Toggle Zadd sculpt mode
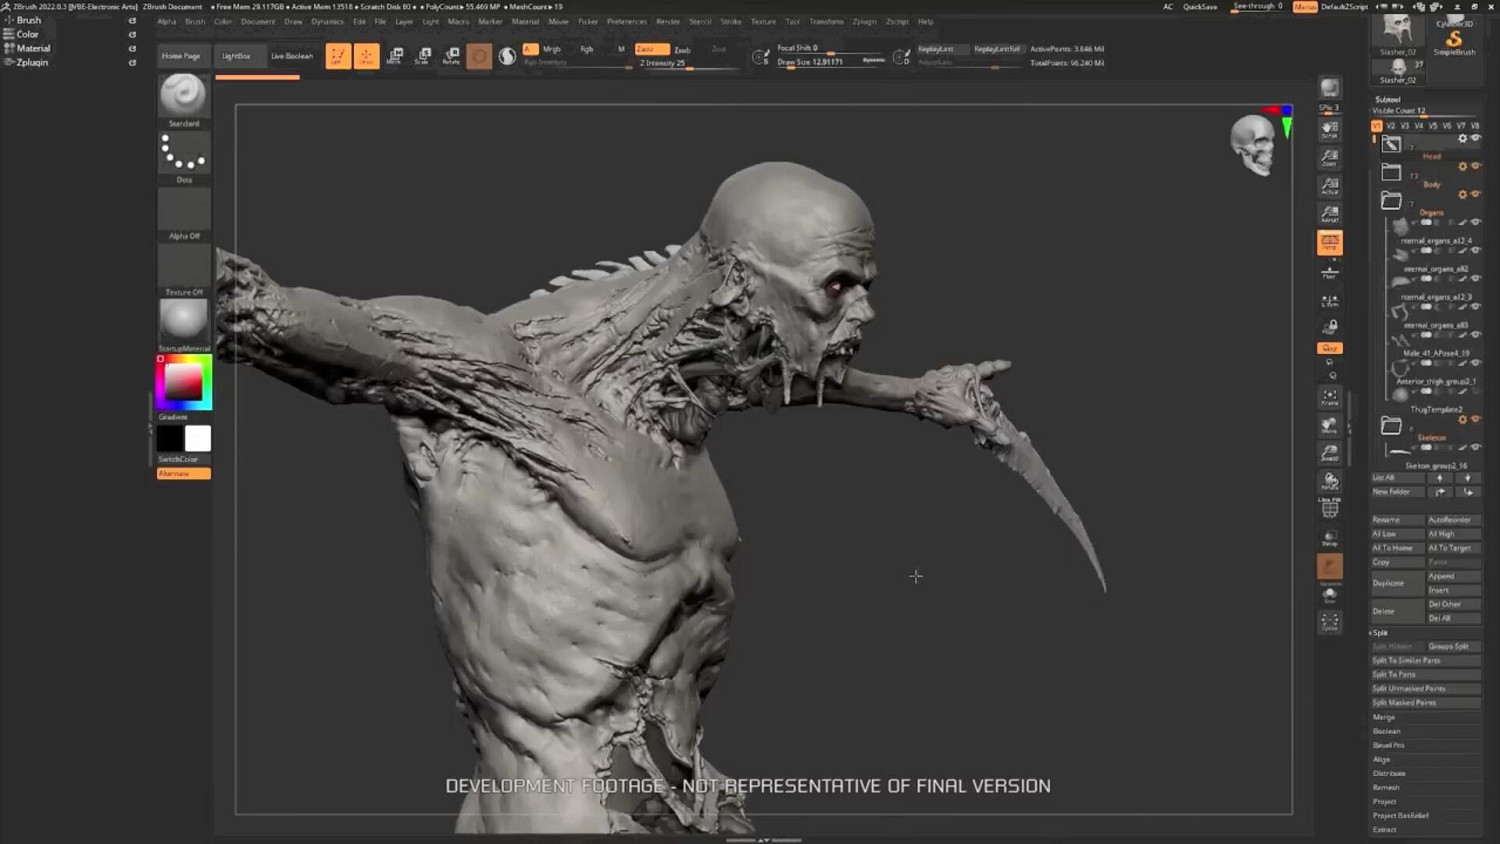The image size is (1500, 844). (x=650, y=49)
